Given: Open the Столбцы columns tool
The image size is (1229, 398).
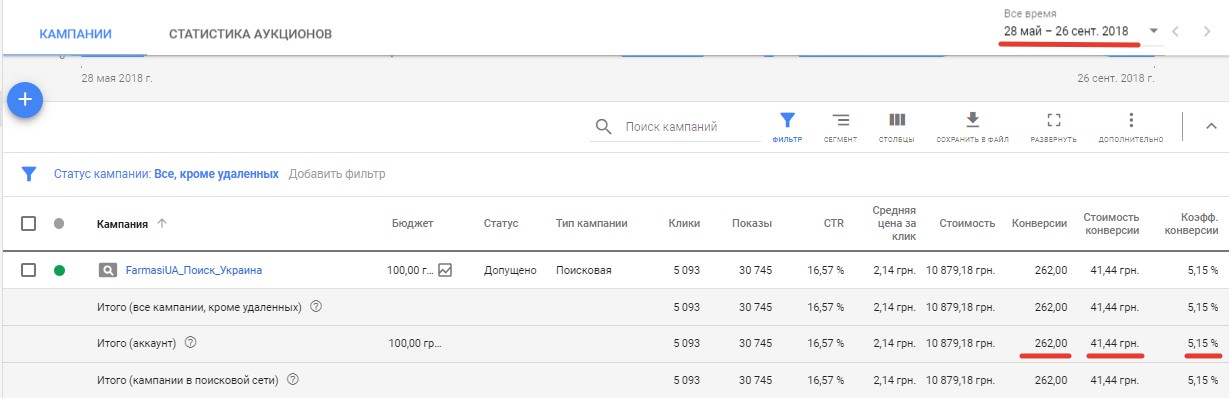Looking at the screenshot, I should click(896, 127).
